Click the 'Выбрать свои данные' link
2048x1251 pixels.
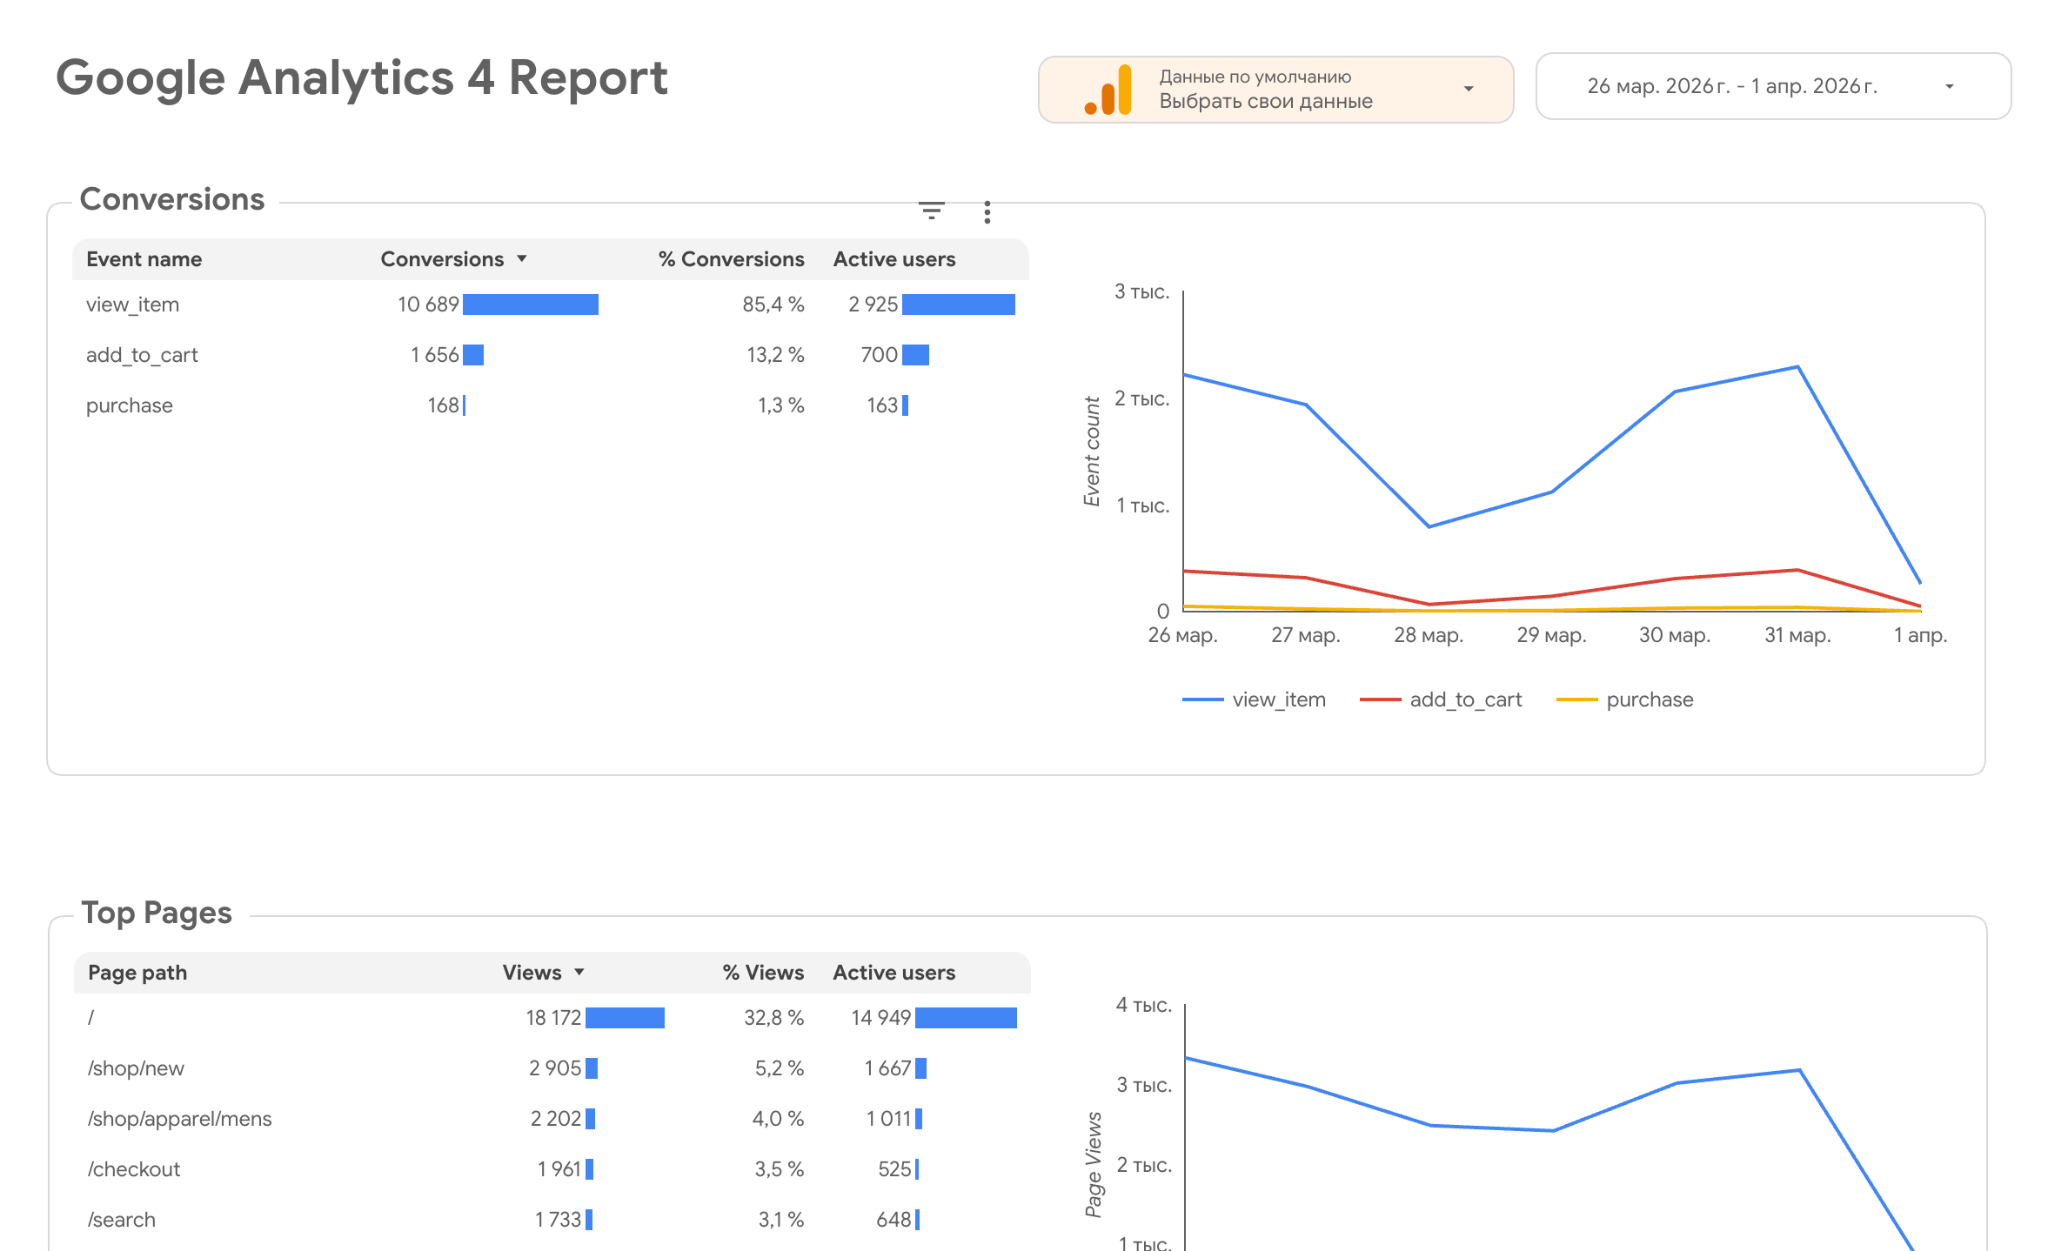[x=1266, y=101]
